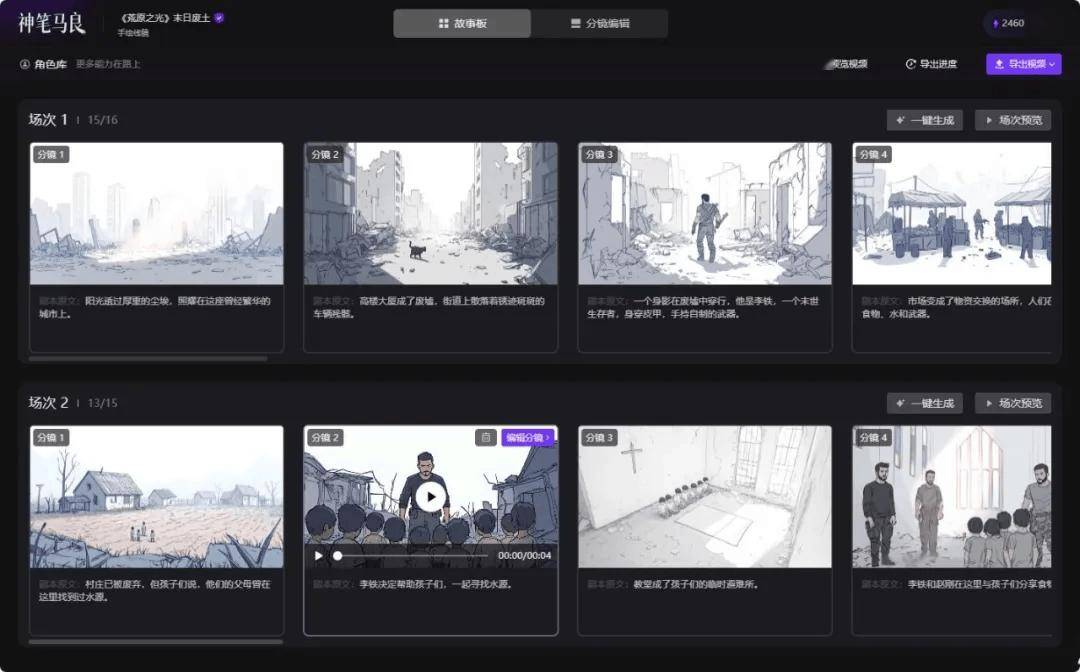The image size is (1080, 672).
Task: Click the delete icon on Scene 2 shot 2
Action: [486, 437]
